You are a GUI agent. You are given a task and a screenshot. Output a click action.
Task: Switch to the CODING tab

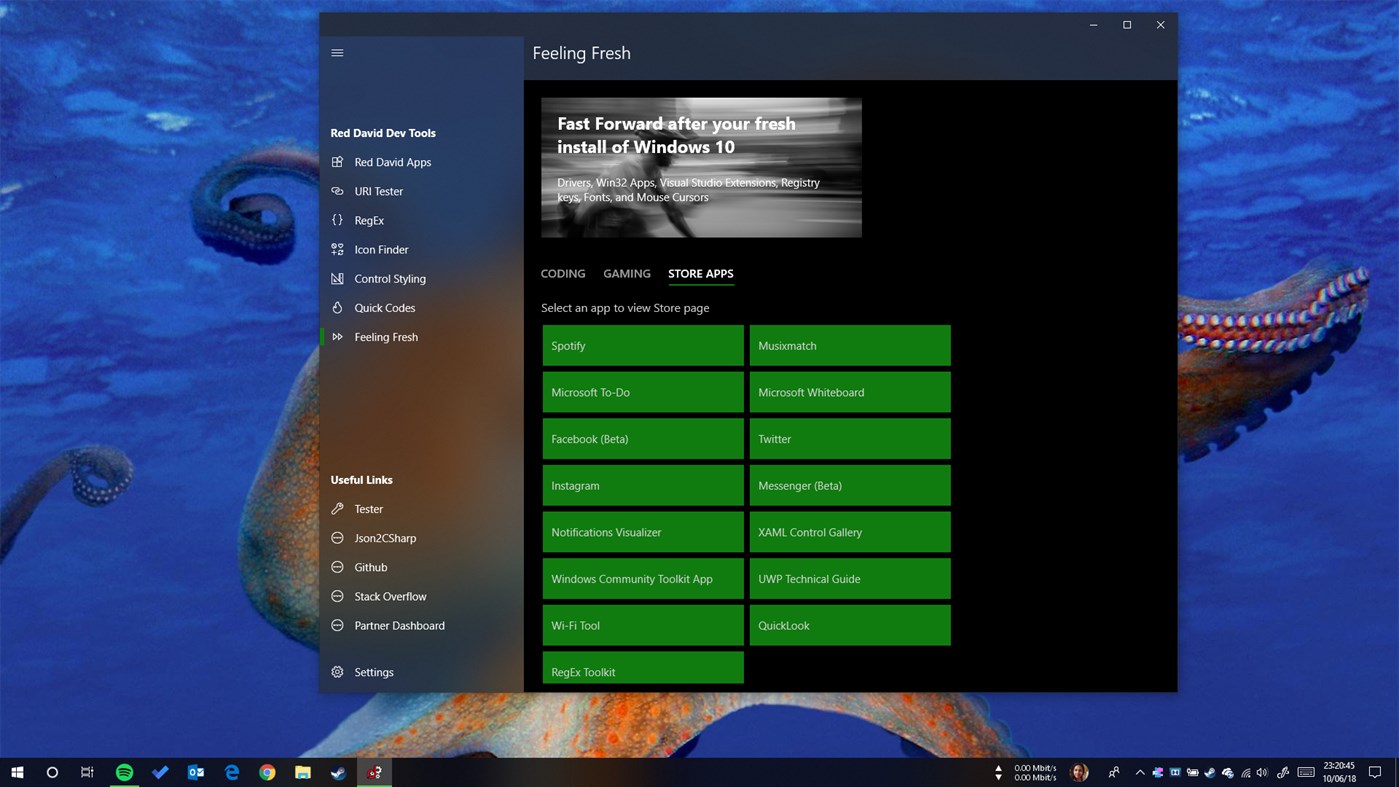tap(563, 273)
